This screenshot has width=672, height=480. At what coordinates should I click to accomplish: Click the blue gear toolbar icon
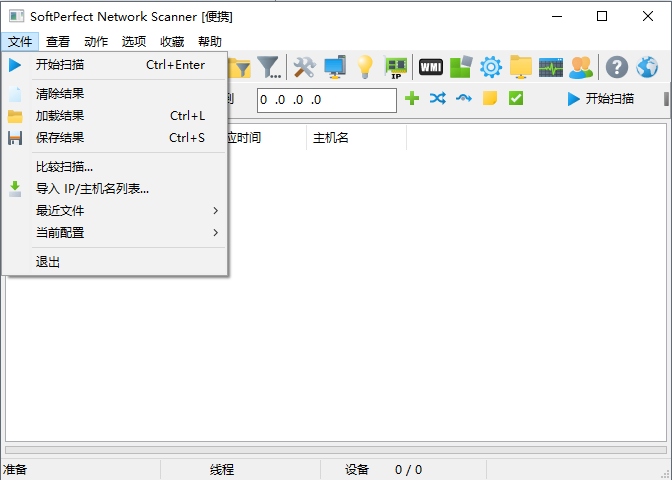(x=491, y=67)
